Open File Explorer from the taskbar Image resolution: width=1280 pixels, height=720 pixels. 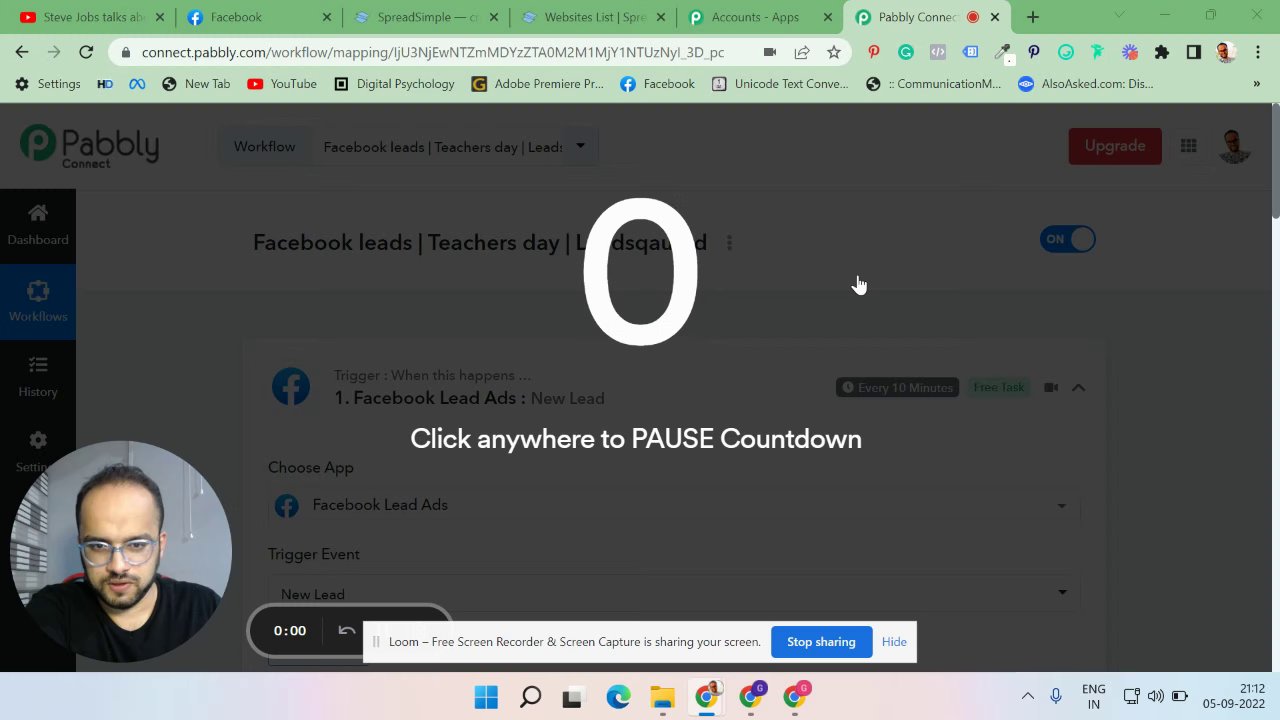tap(662, 697)
